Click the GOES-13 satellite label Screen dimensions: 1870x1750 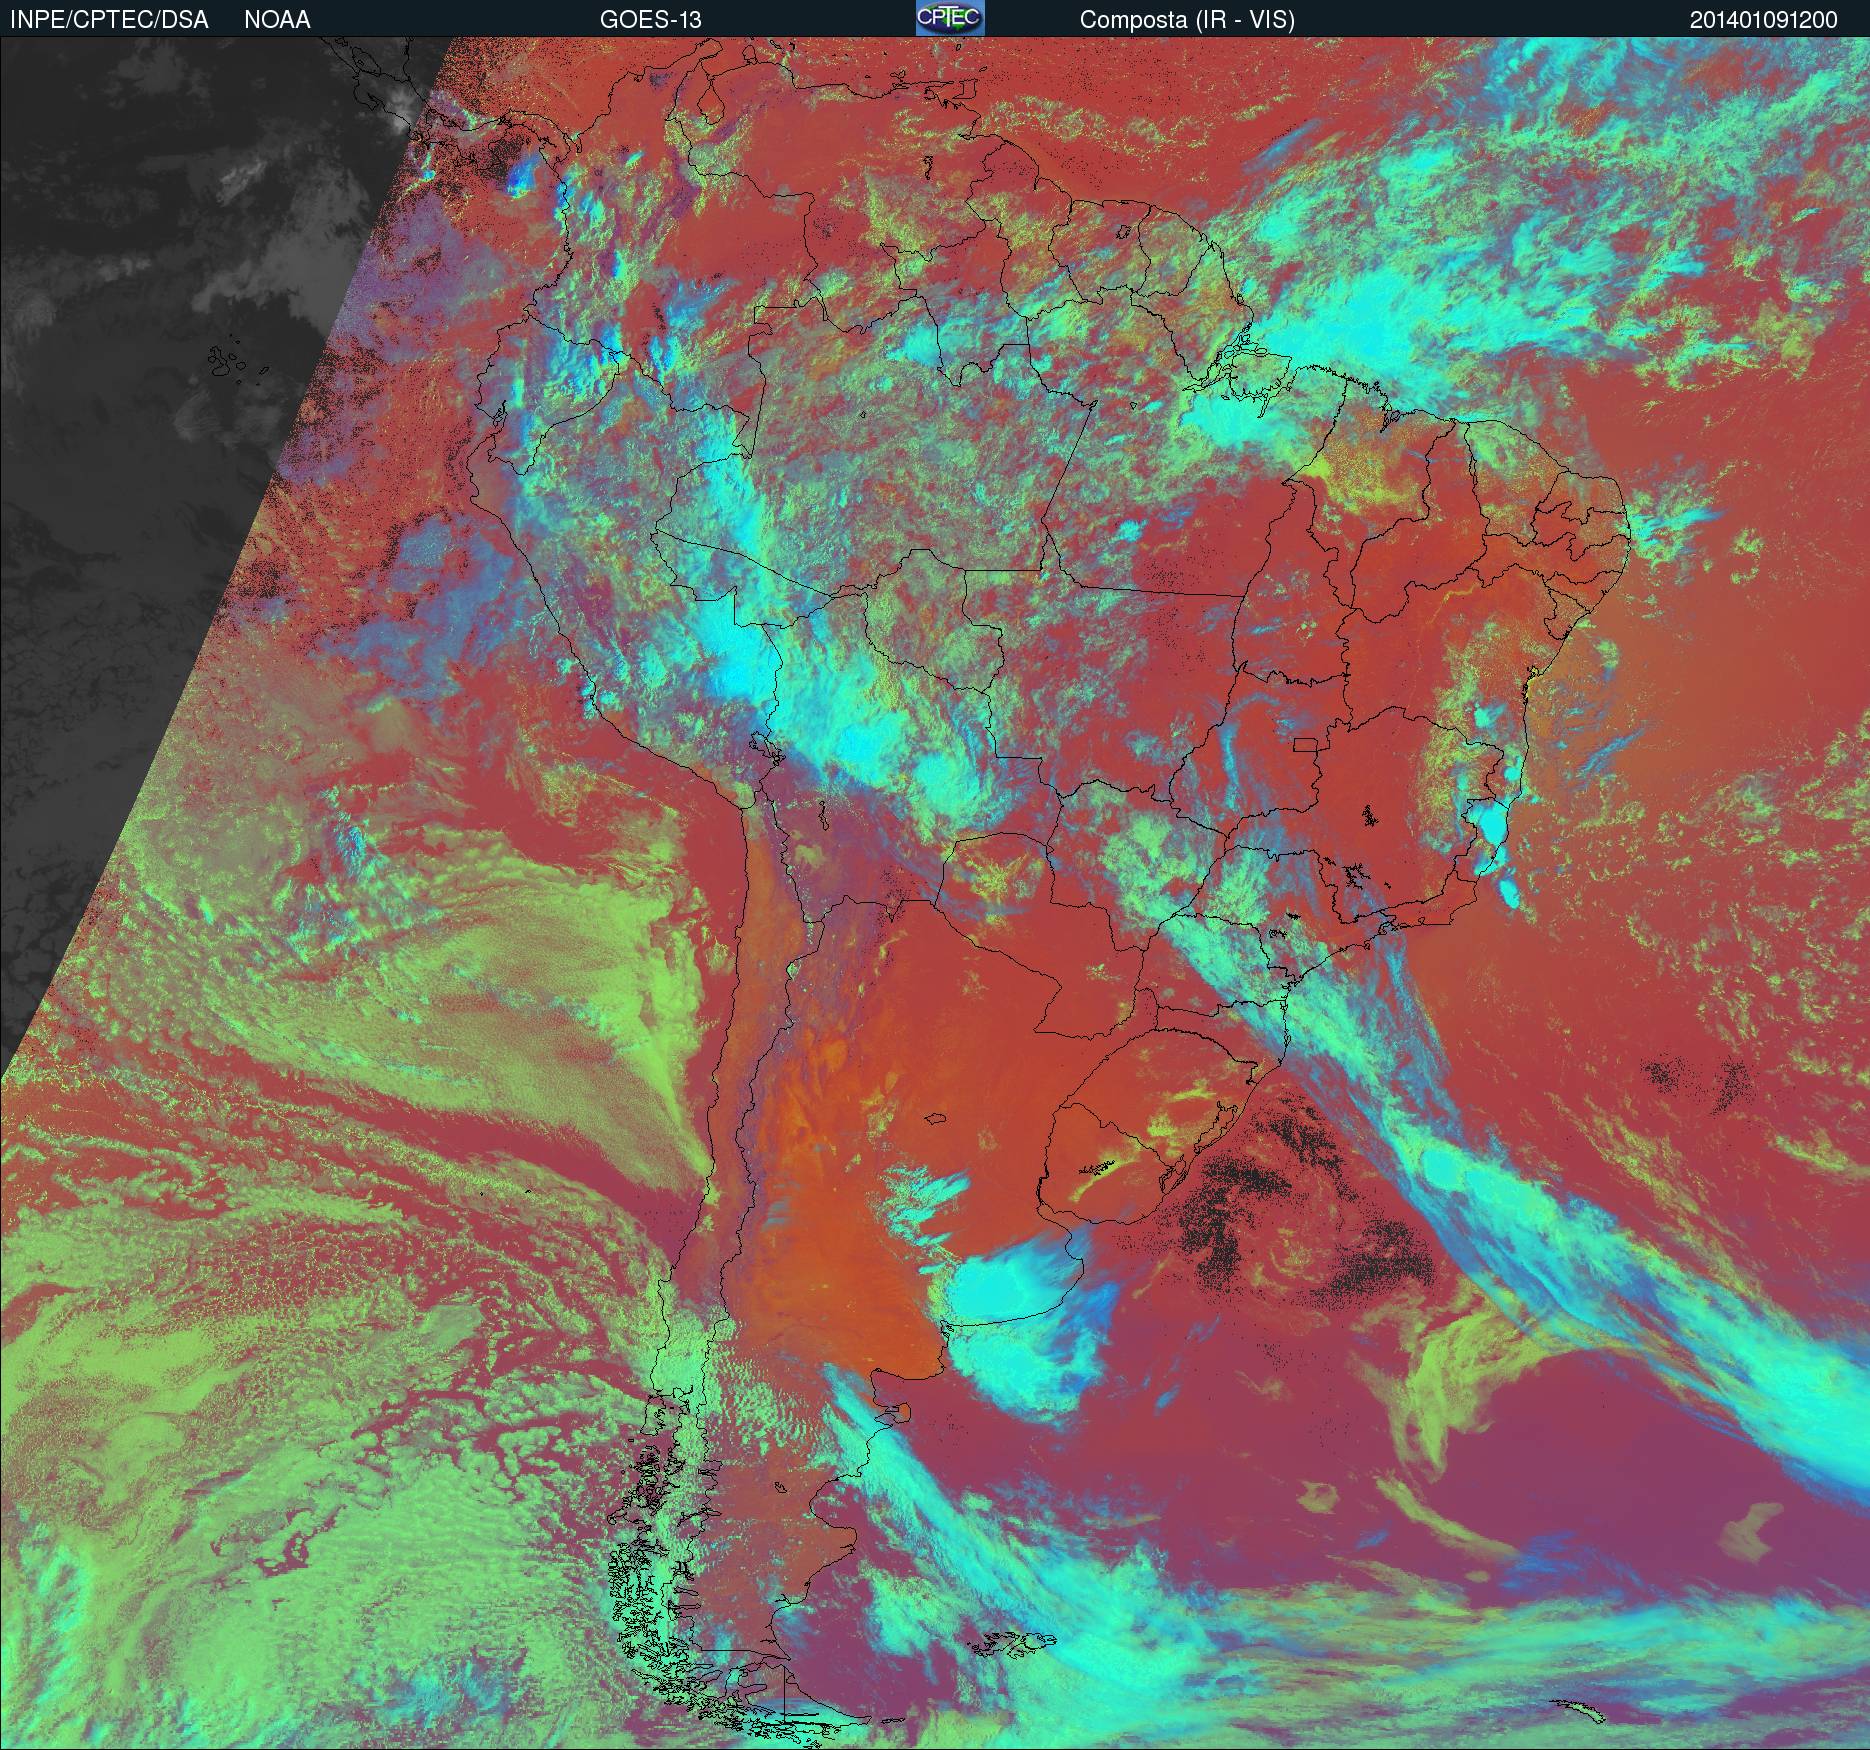pyautogui.click(x=650, y=20)
